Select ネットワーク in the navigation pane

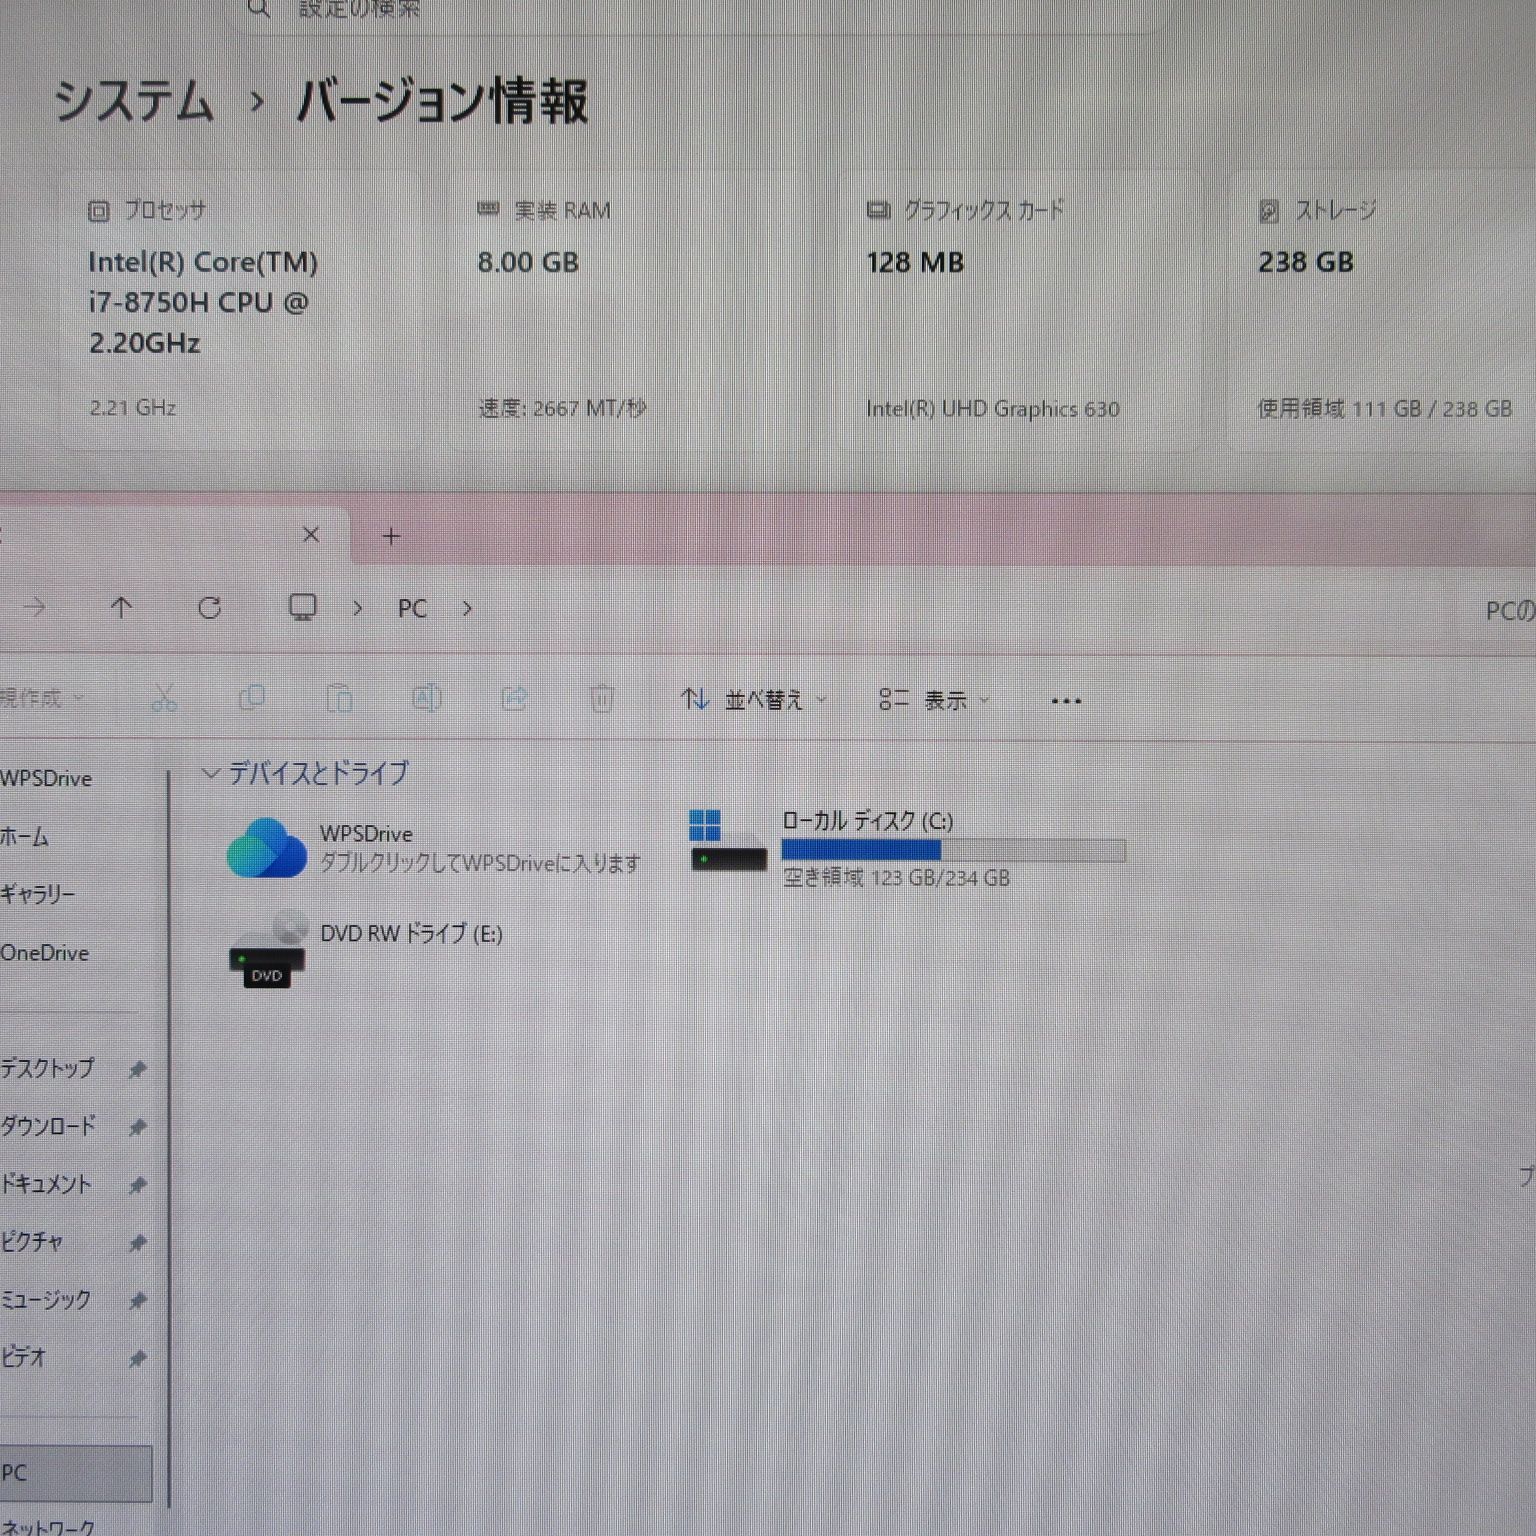click(x=48, y=1526)
